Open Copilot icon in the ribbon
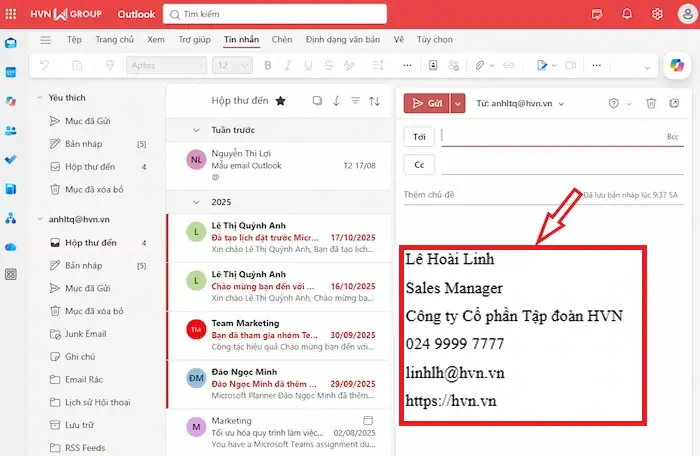 [x=677, y=66]
